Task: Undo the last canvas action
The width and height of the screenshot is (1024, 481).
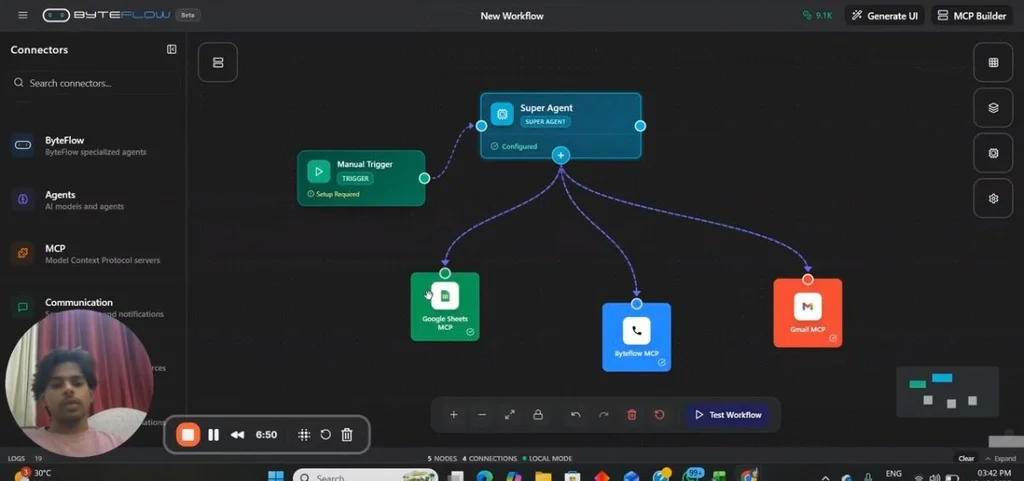Action: tap(575, 415)
